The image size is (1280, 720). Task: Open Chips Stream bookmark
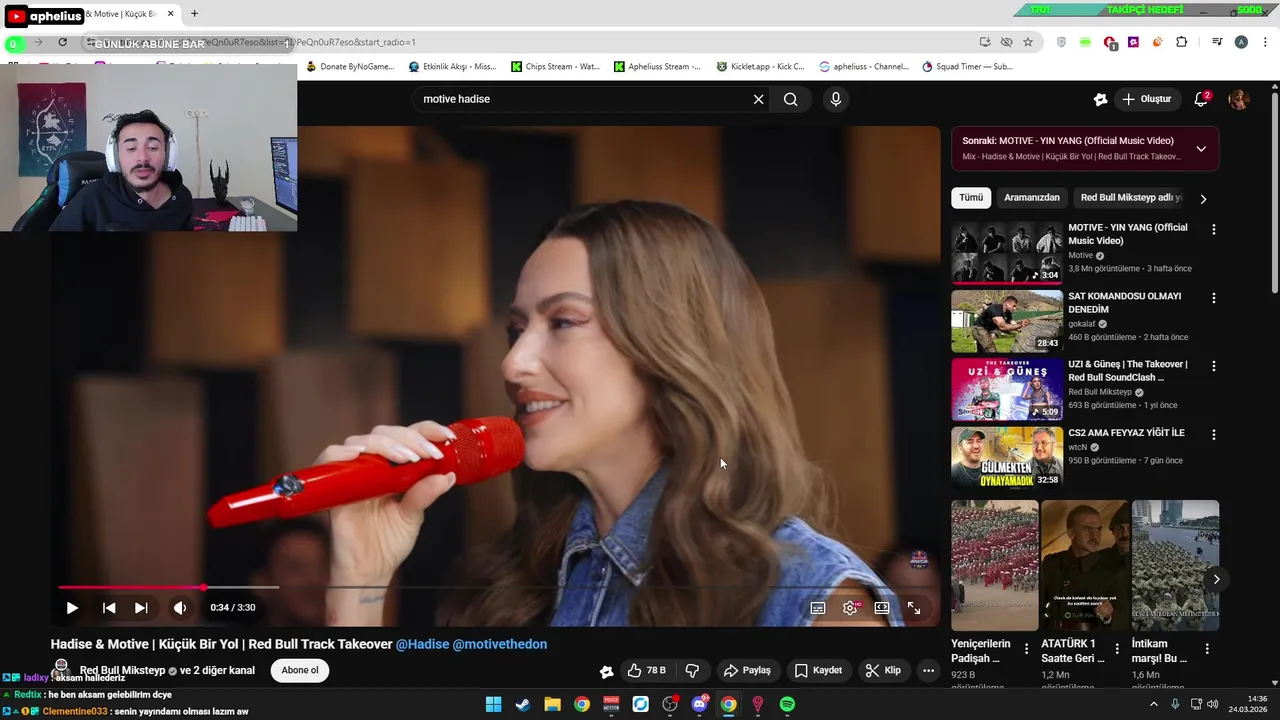pyautogui.click(x=555, y=67)
